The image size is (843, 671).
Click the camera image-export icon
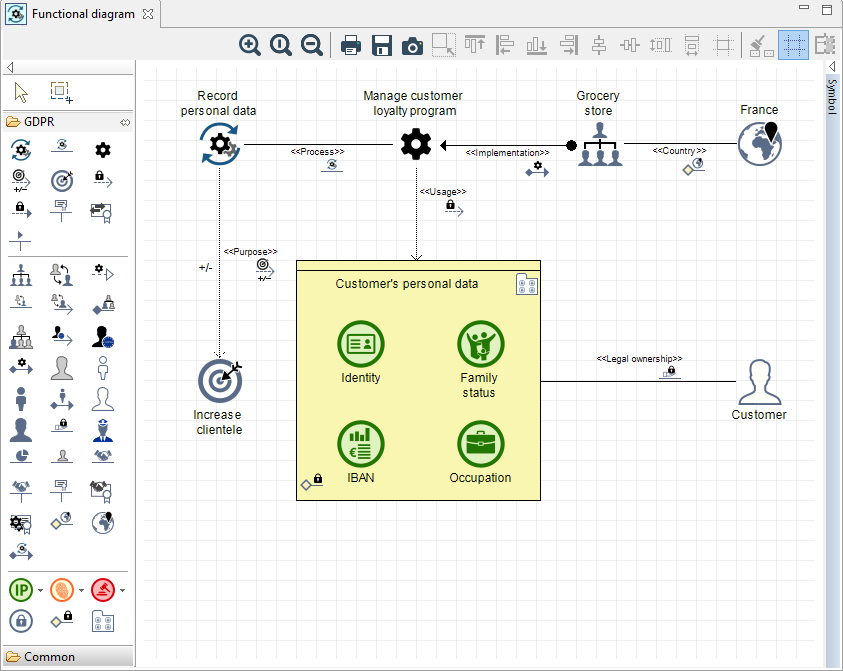[411, 45]
